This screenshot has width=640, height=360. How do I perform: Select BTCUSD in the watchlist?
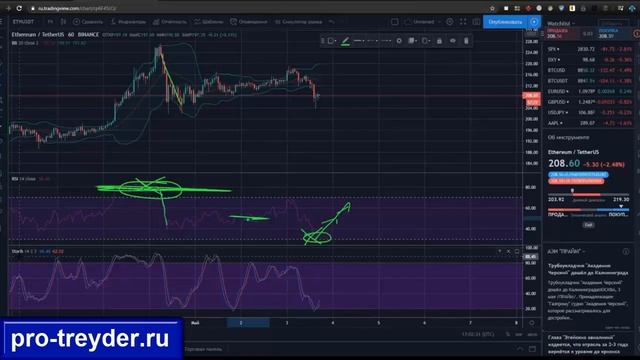click(x=589, y=70)
